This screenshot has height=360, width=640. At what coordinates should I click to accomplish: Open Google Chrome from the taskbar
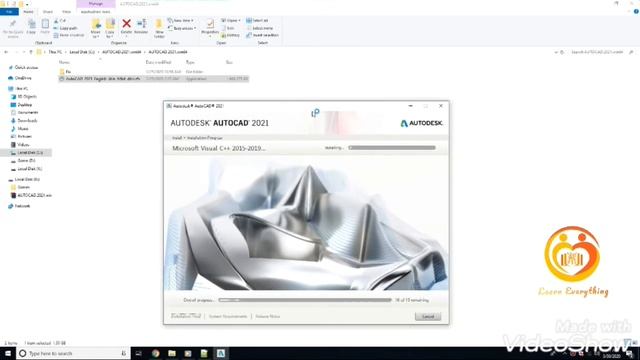[x=156, y=353]
